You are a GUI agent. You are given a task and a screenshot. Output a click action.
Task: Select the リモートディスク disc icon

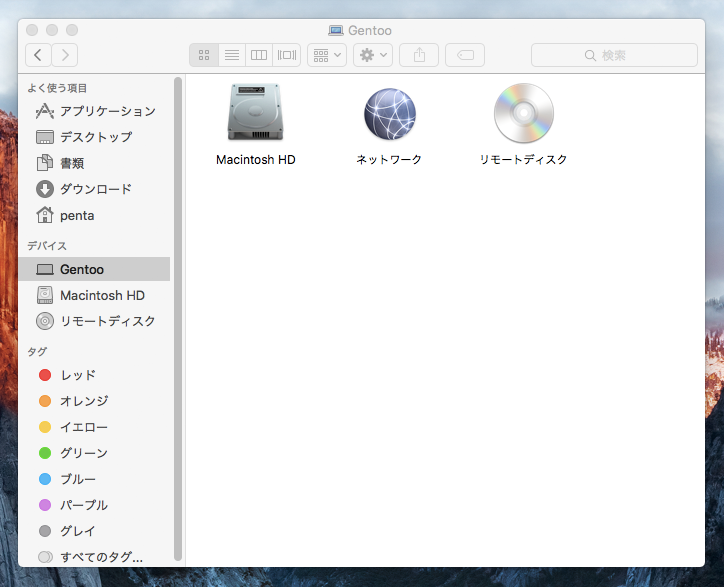click(x=524, y=113)
